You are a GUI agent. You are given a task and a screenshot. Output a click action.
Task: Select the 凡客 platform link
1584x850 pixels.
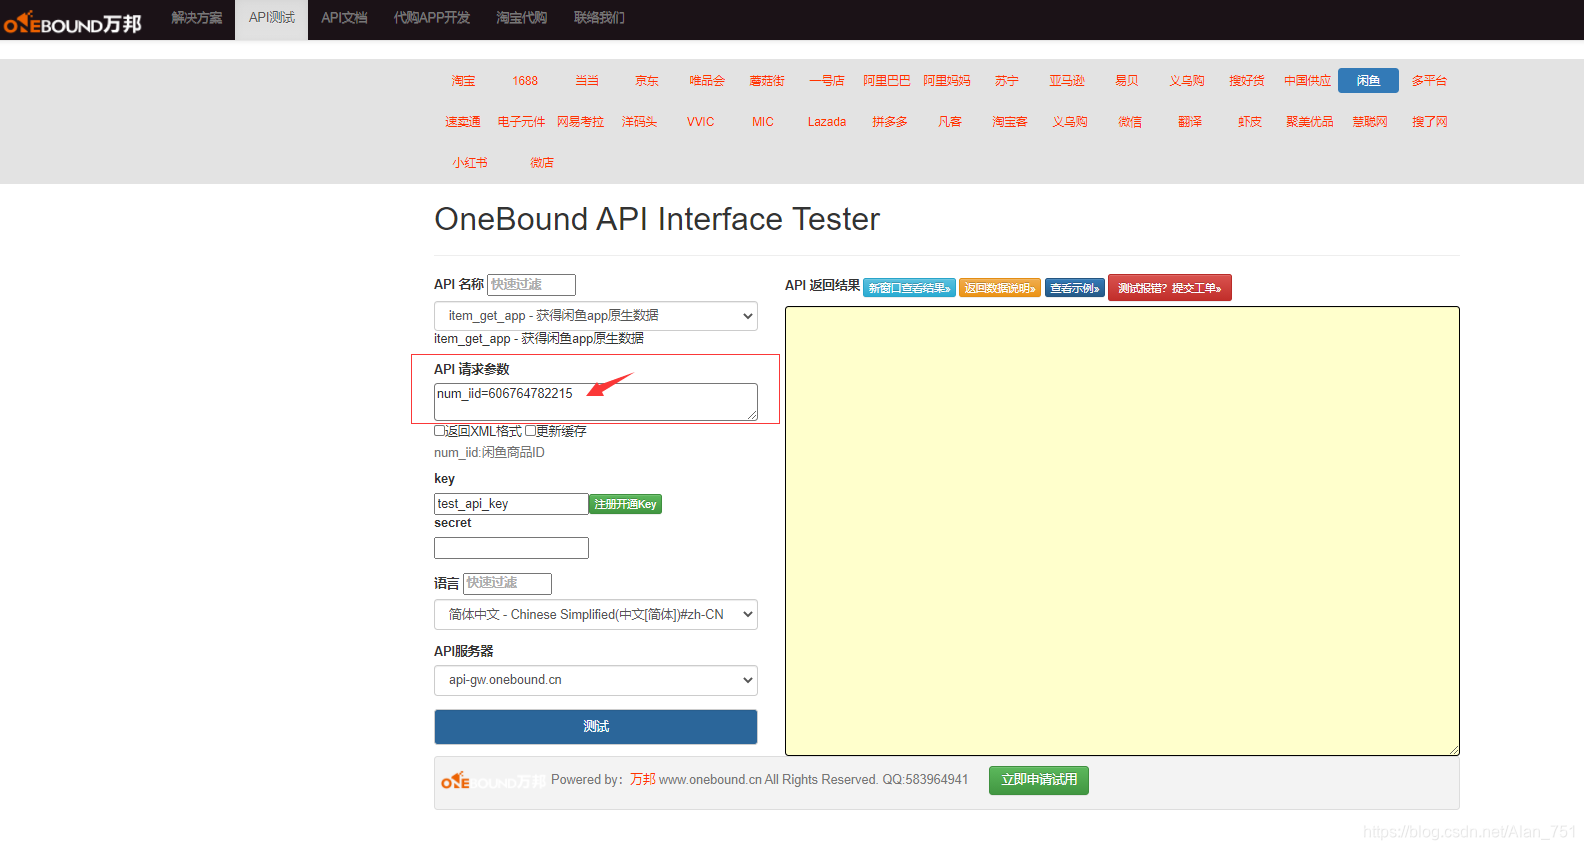[950, 122]
